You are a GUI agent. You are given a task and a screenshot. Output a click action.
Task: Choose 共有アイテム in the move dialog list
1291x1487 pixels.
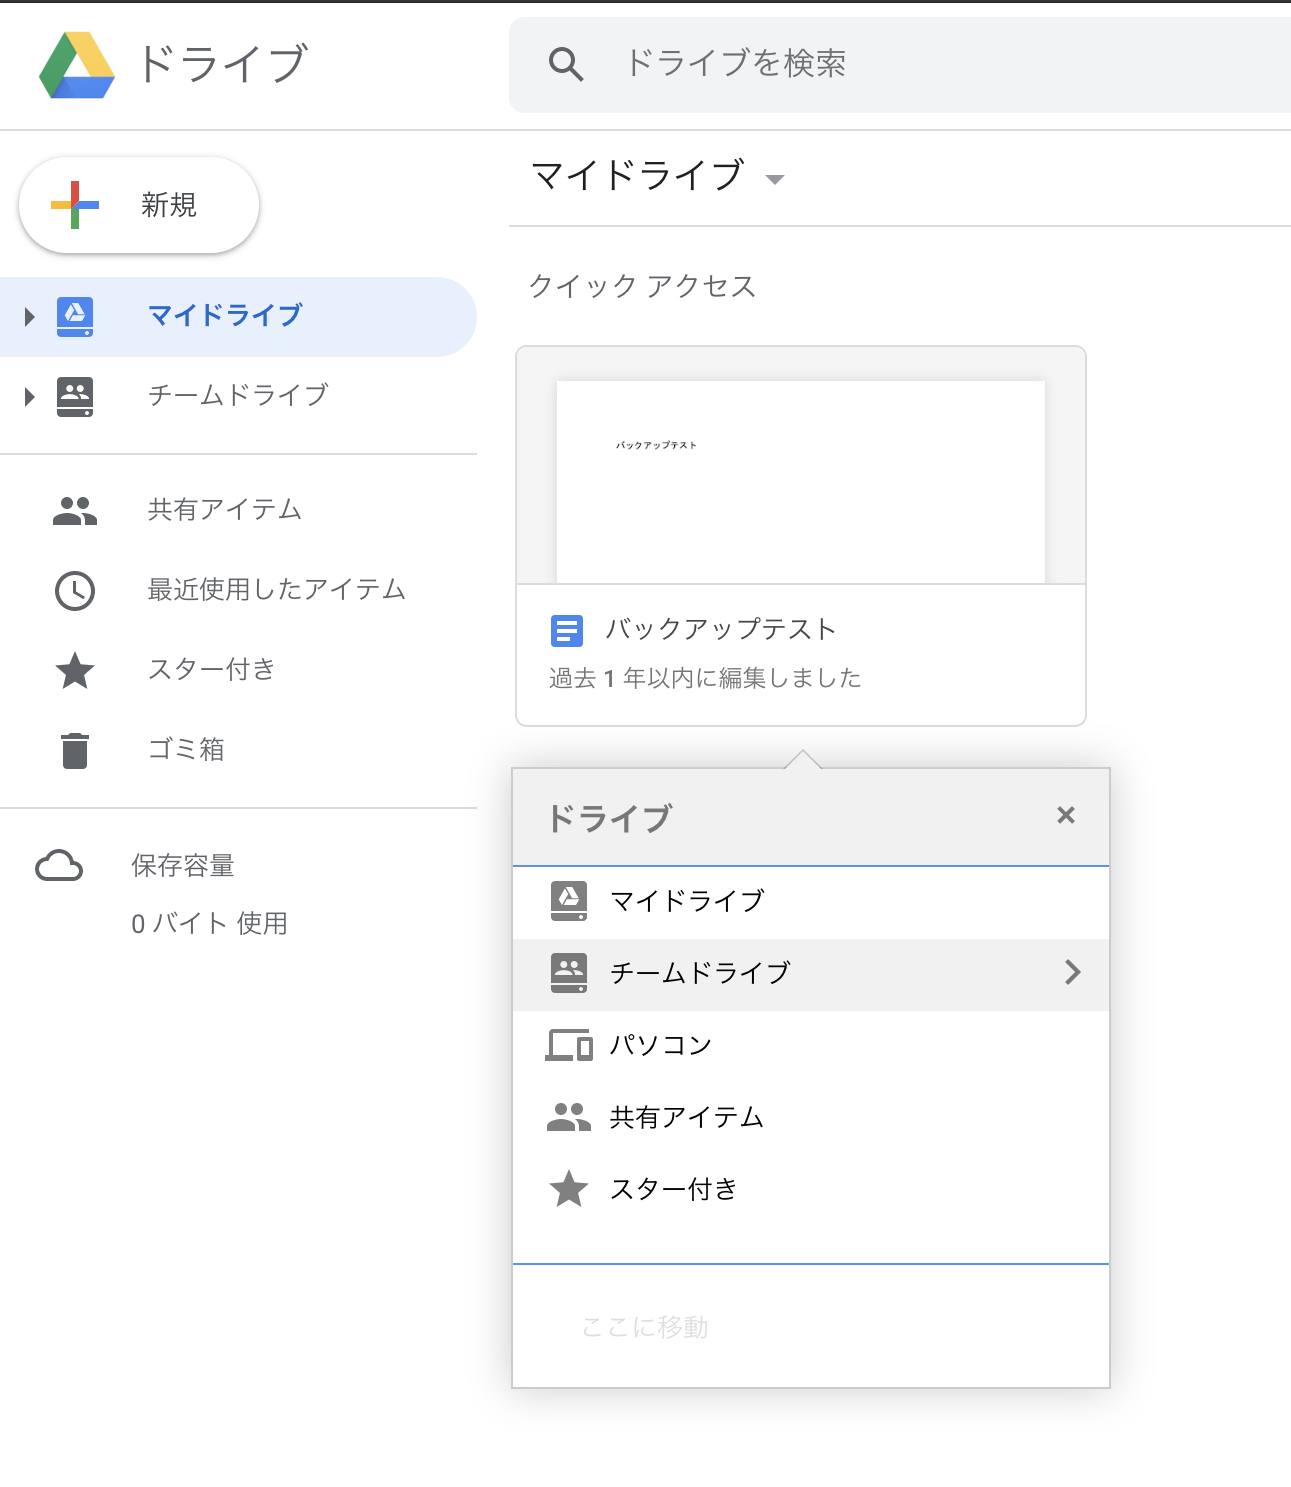[811, 1118]
